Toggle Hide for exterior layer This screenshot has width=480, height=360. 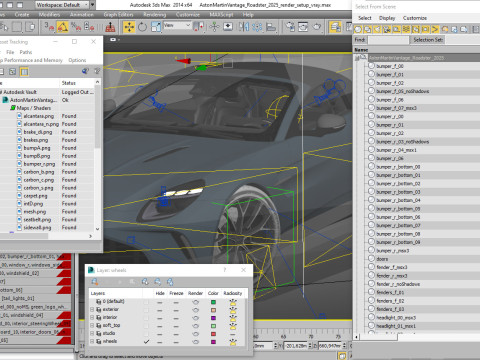click(x=160, y=310)
